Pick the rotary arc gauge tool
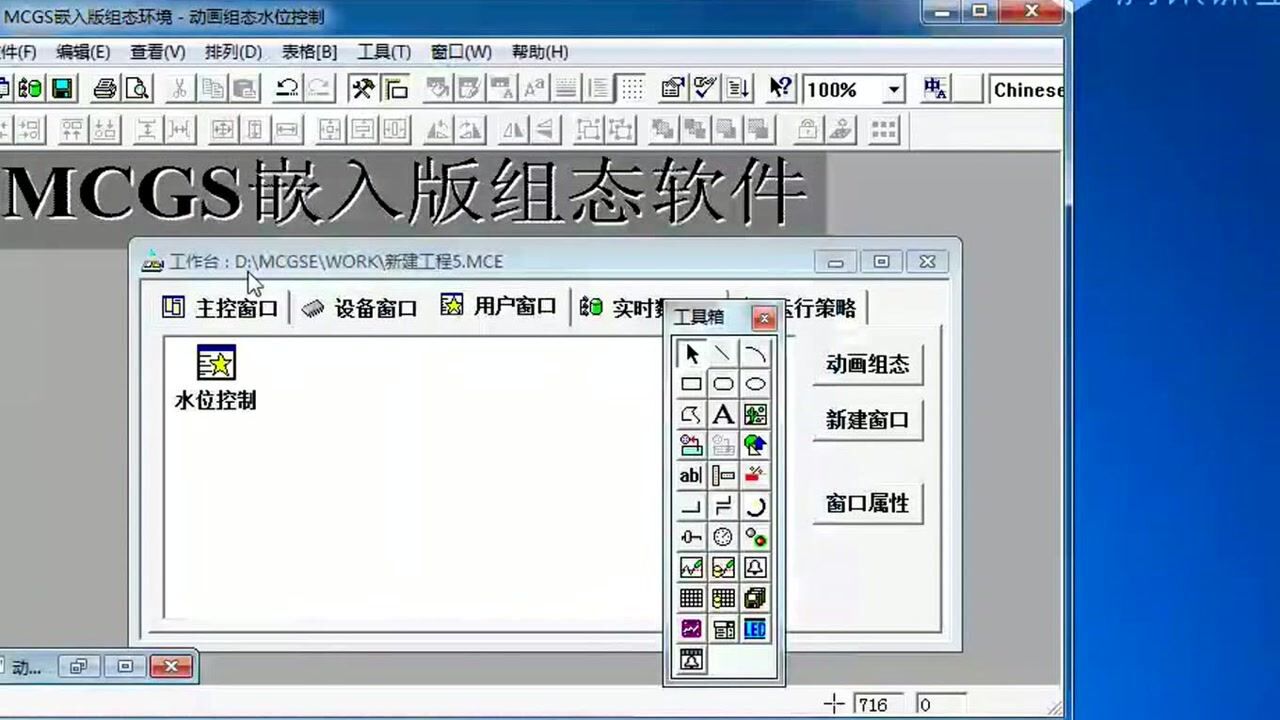 (755, 507)
